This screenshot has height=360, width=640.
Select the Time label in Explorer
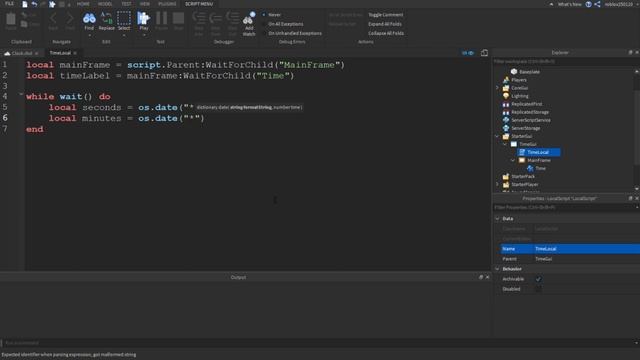540,168
